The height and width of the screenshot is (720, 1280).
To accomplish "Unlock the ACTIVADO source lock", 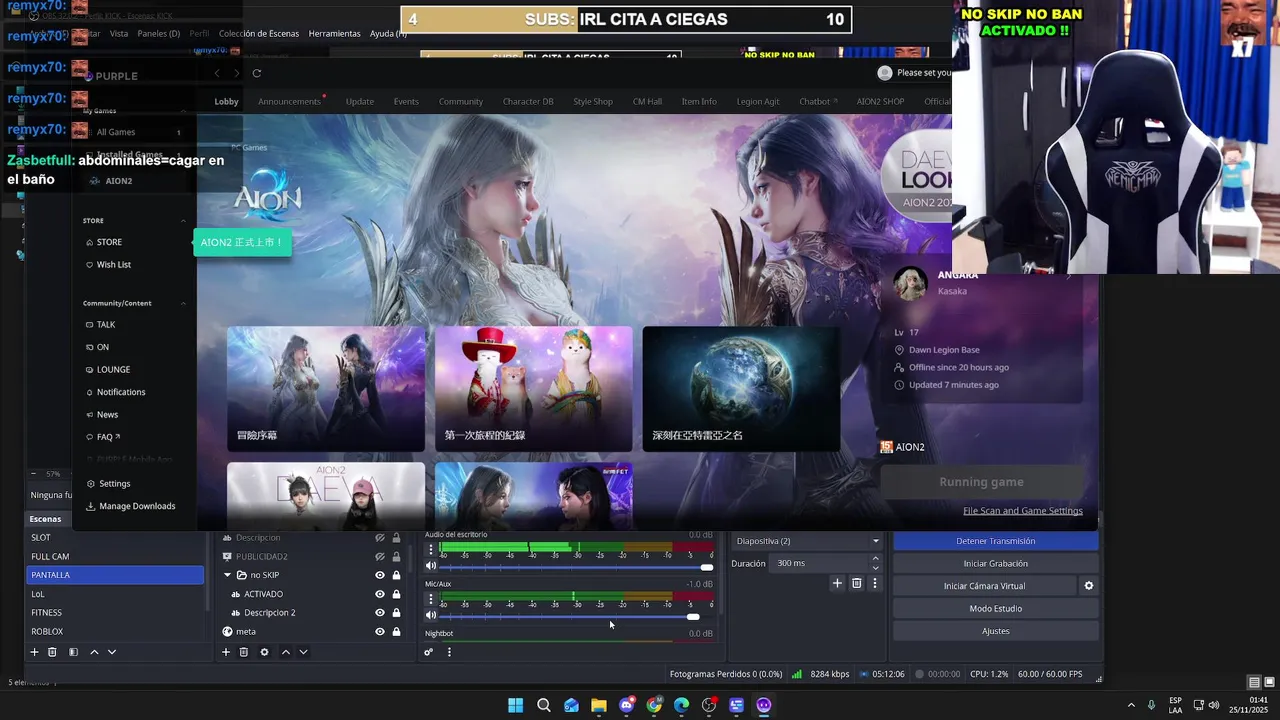I will pyautogui.click(x=396, y=594).
